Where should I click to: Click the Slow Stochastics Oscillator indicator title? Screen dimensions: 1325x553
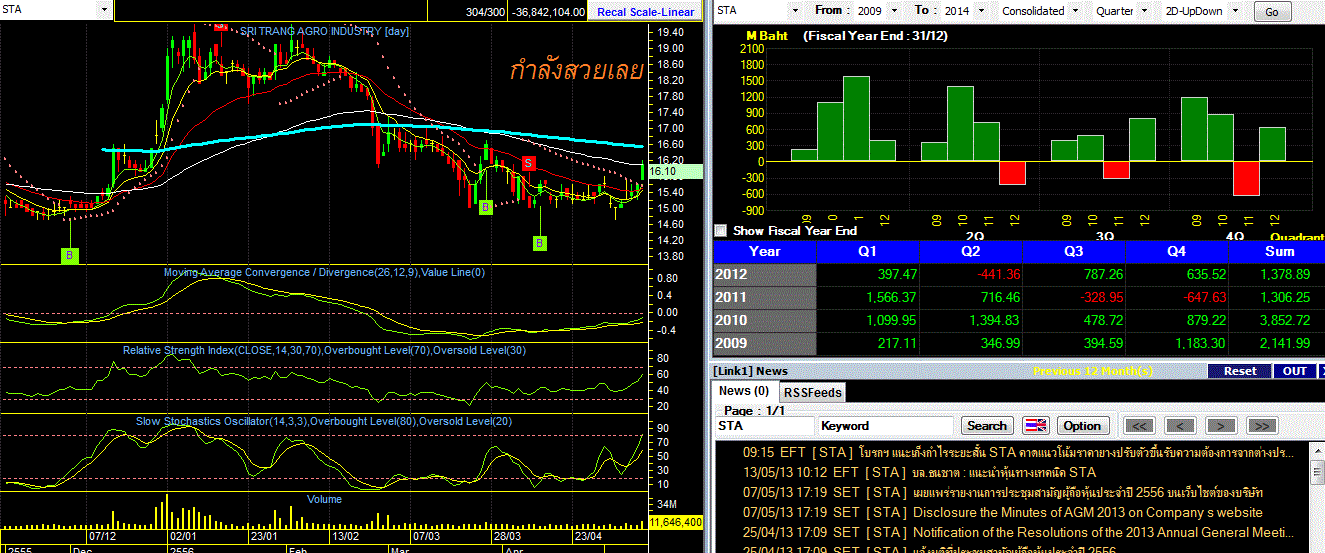point(324,421)
